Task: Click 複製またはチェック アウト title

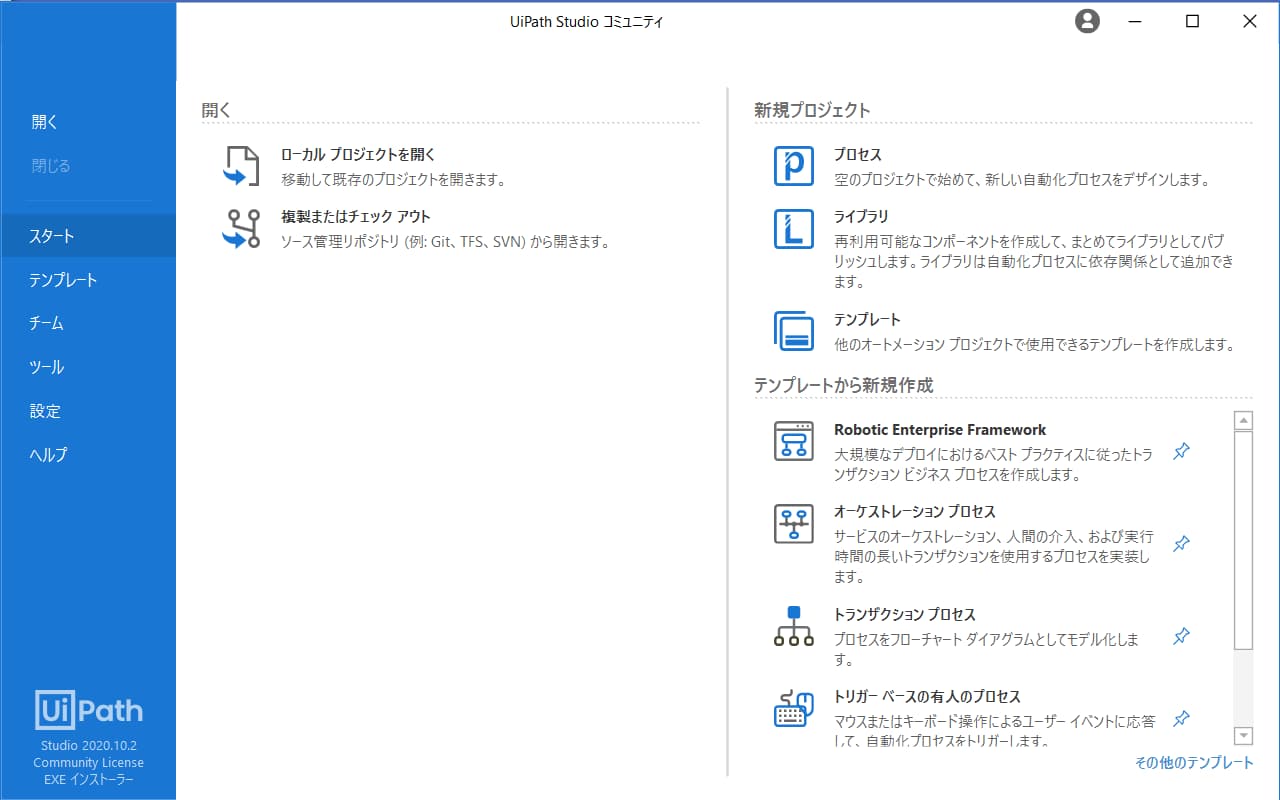Action: (x=356, y=217)
